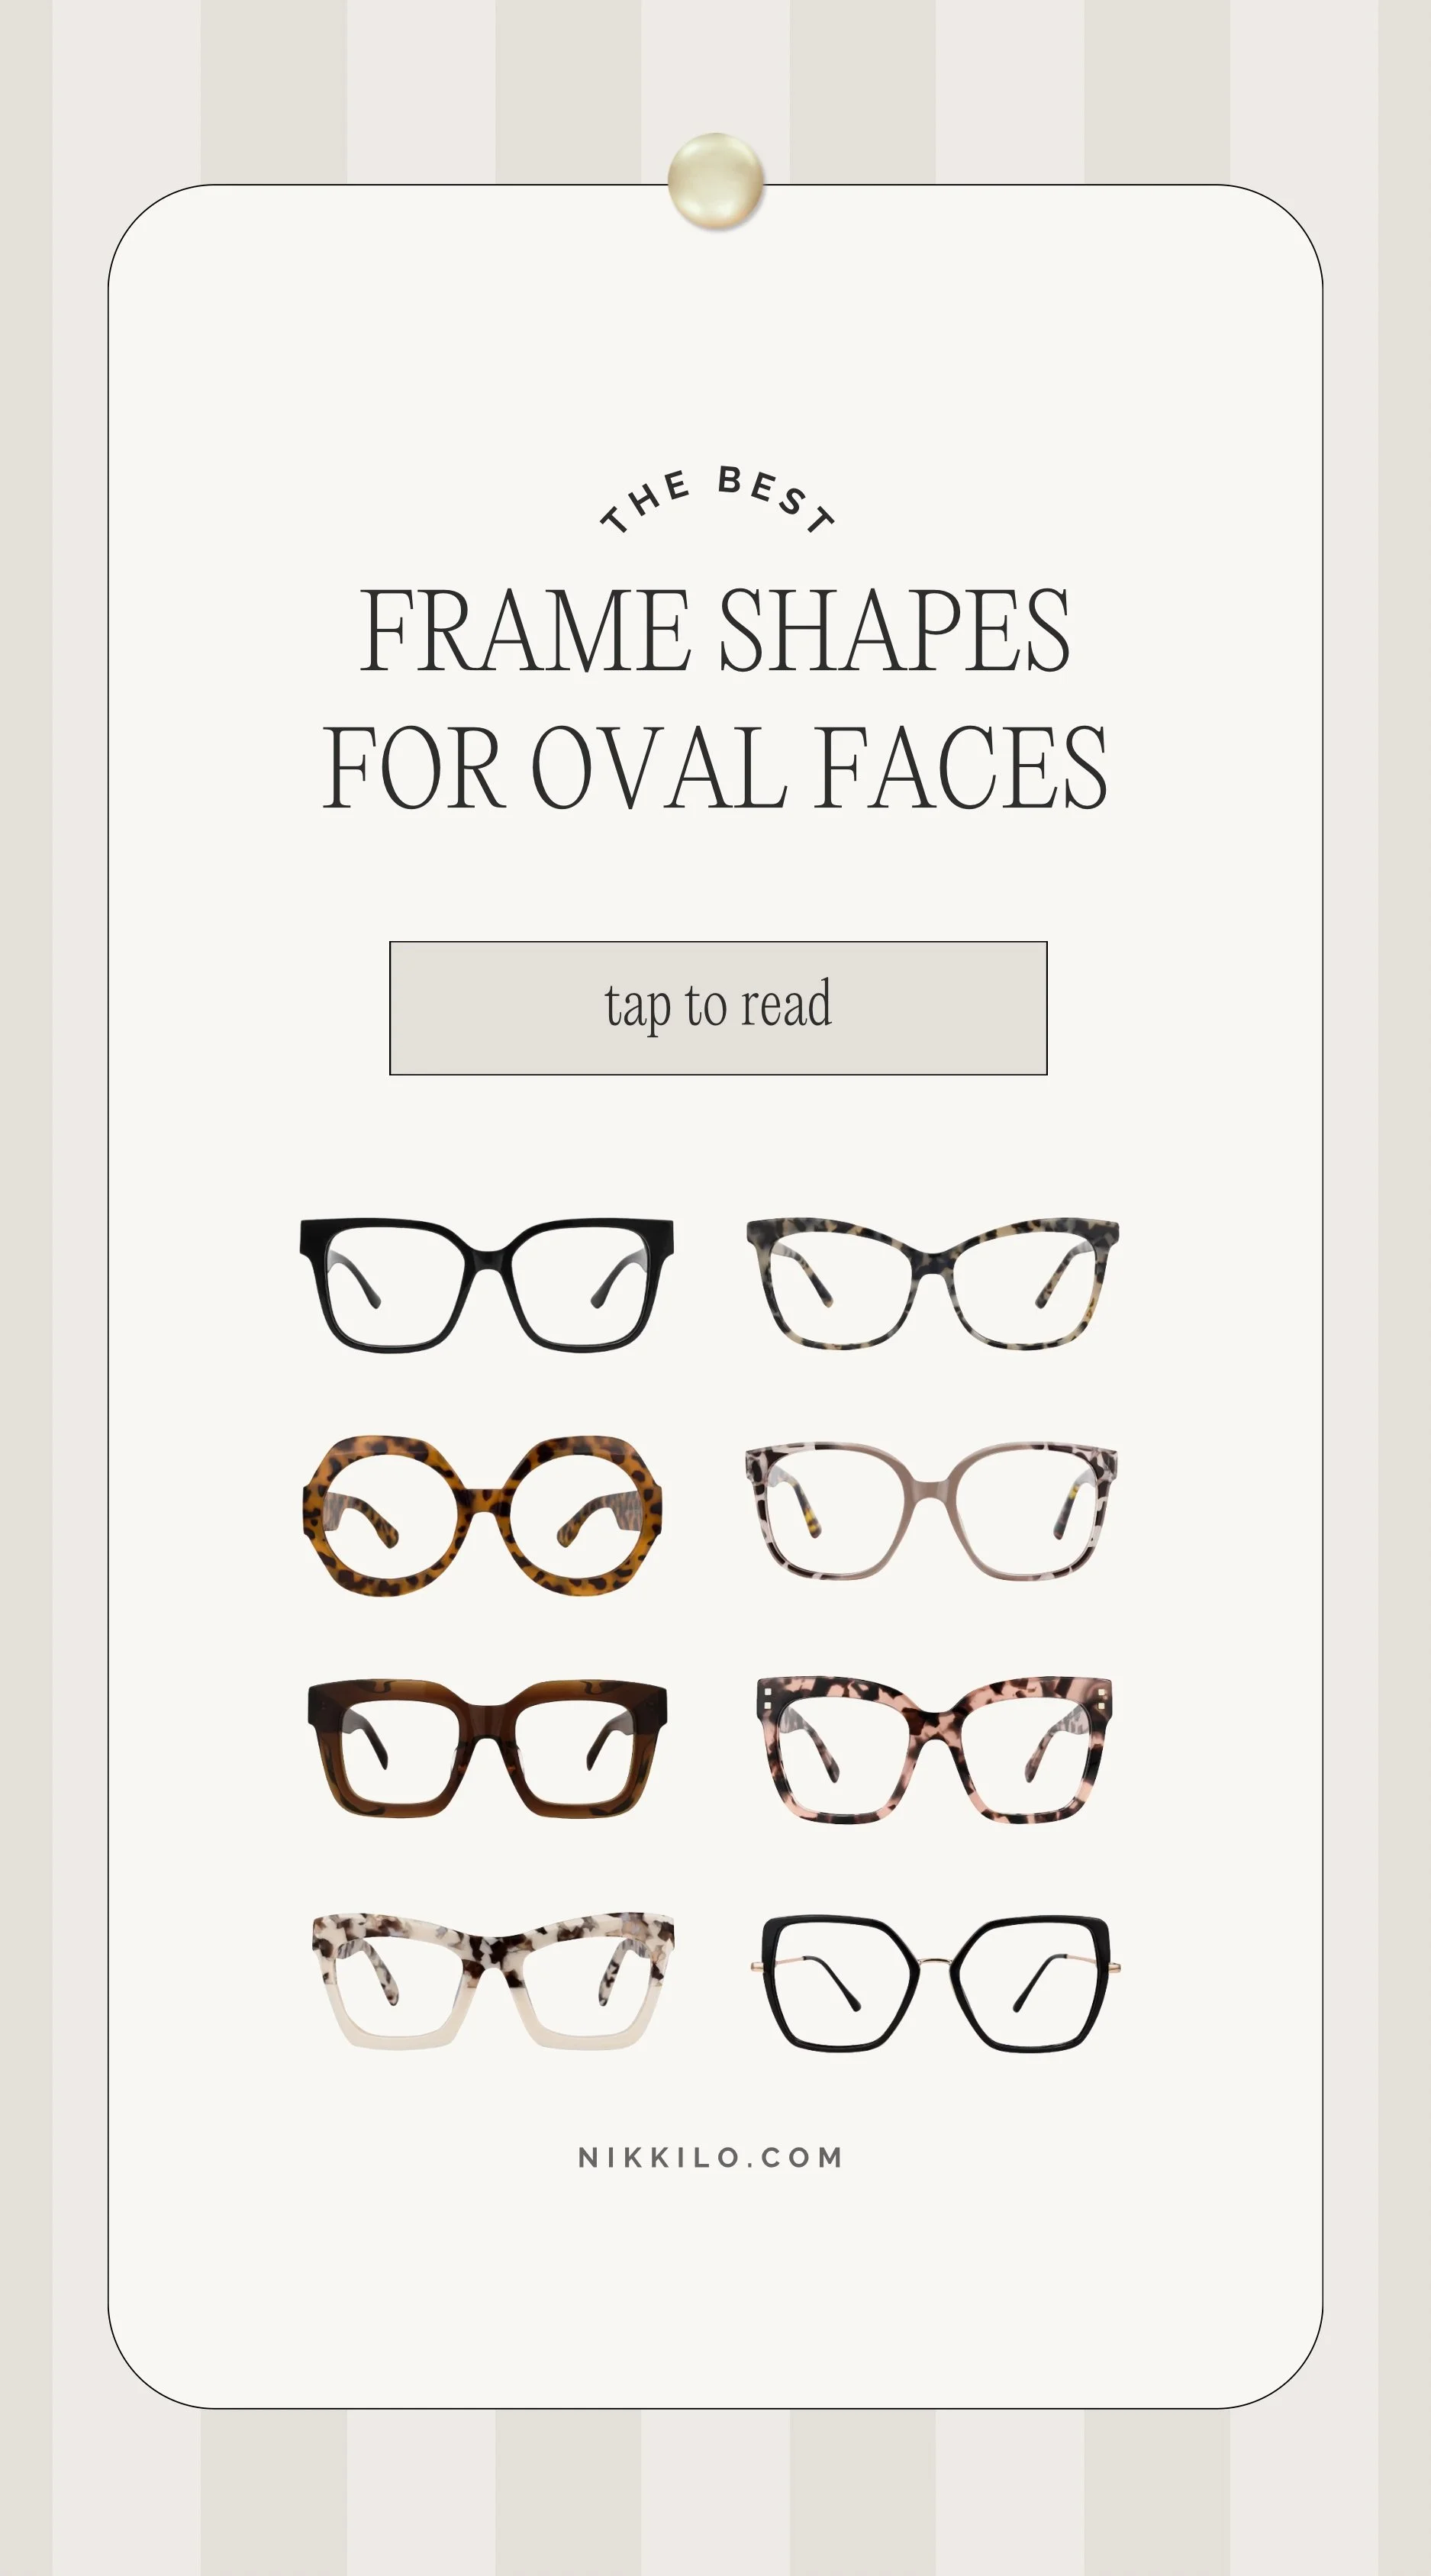Select the black geometric gold-arm glasses

935,1983
